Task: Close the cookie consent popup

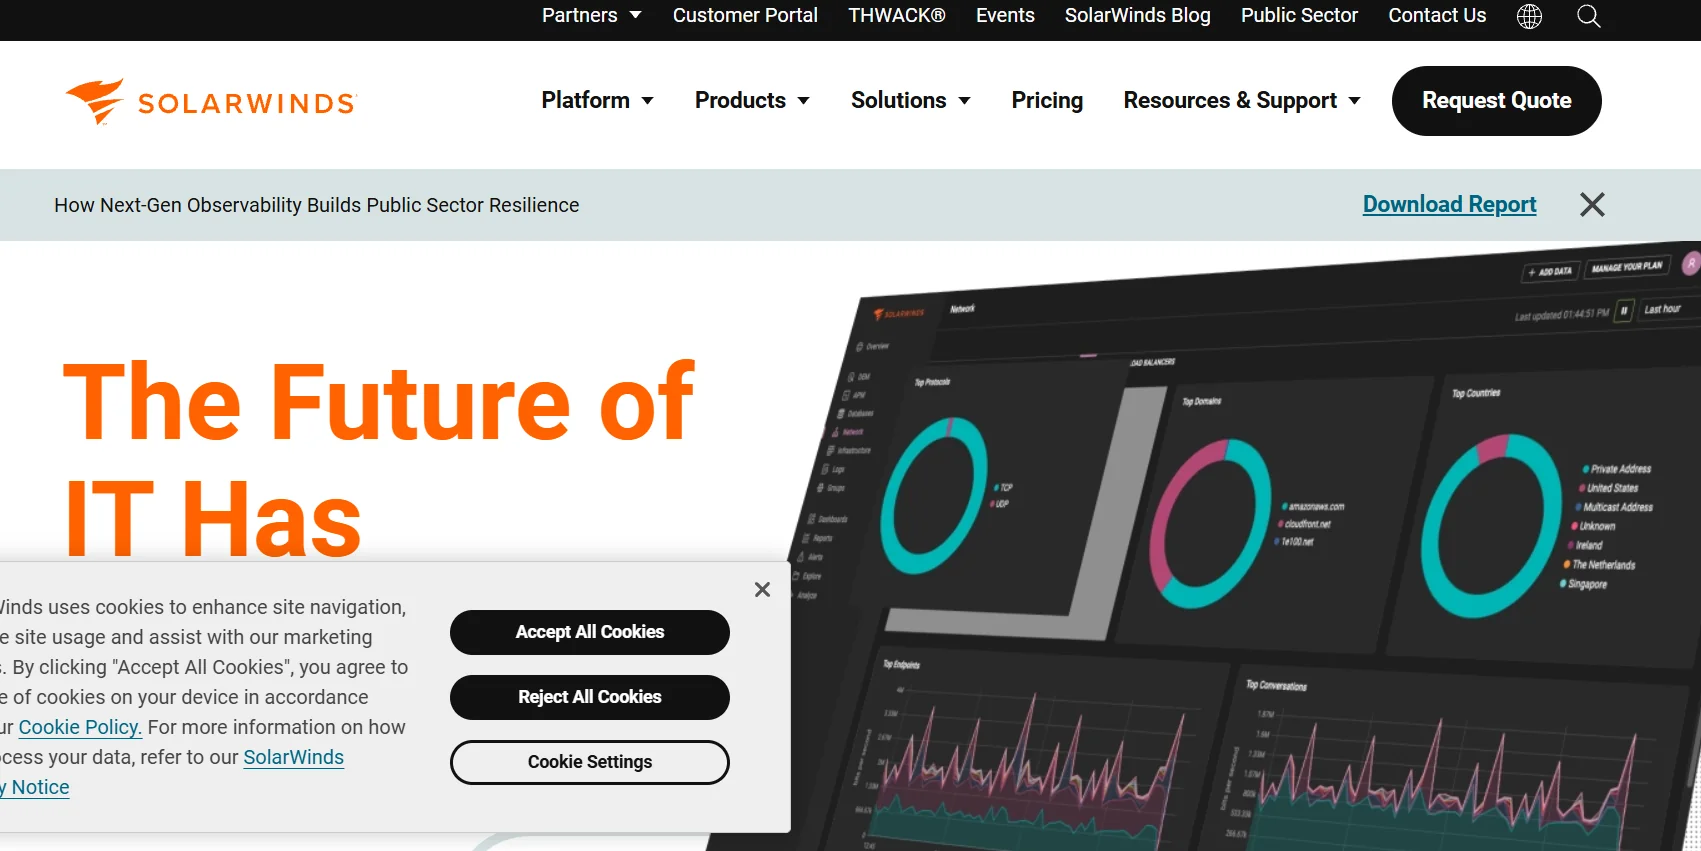Action: pos(762,590)
